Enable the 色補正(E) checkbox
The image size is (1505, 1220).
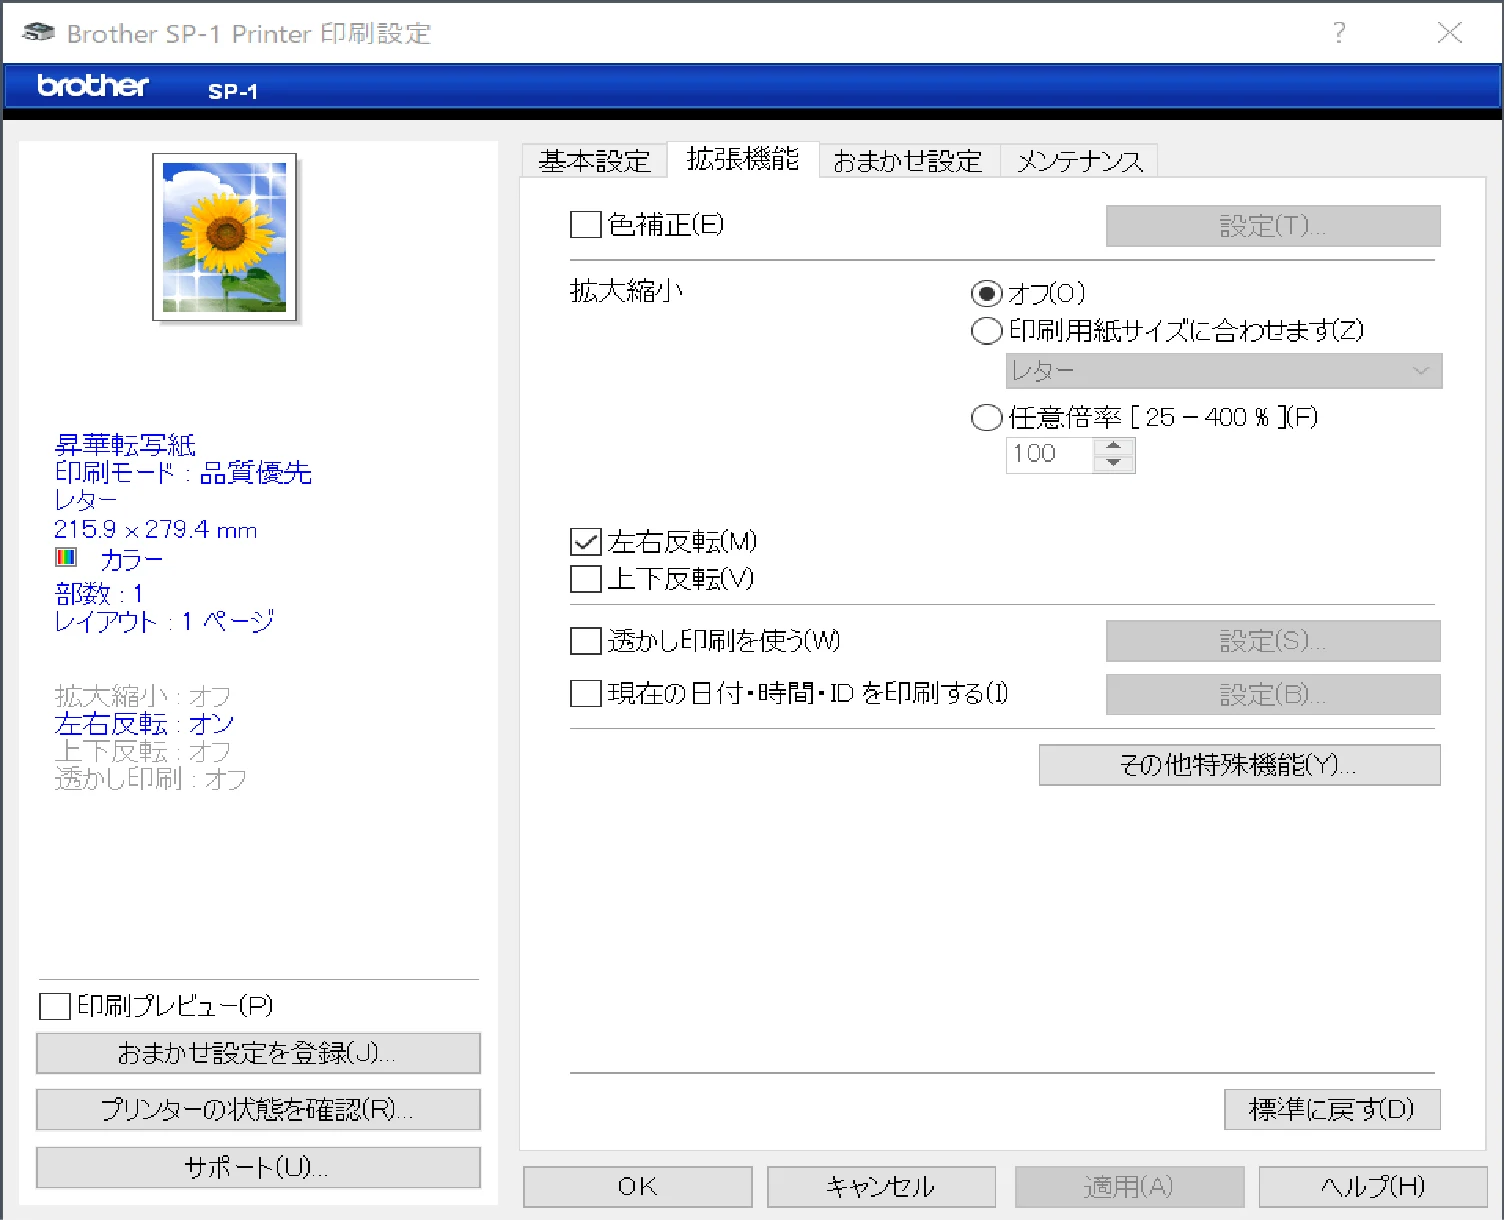(x=585, y=224)
